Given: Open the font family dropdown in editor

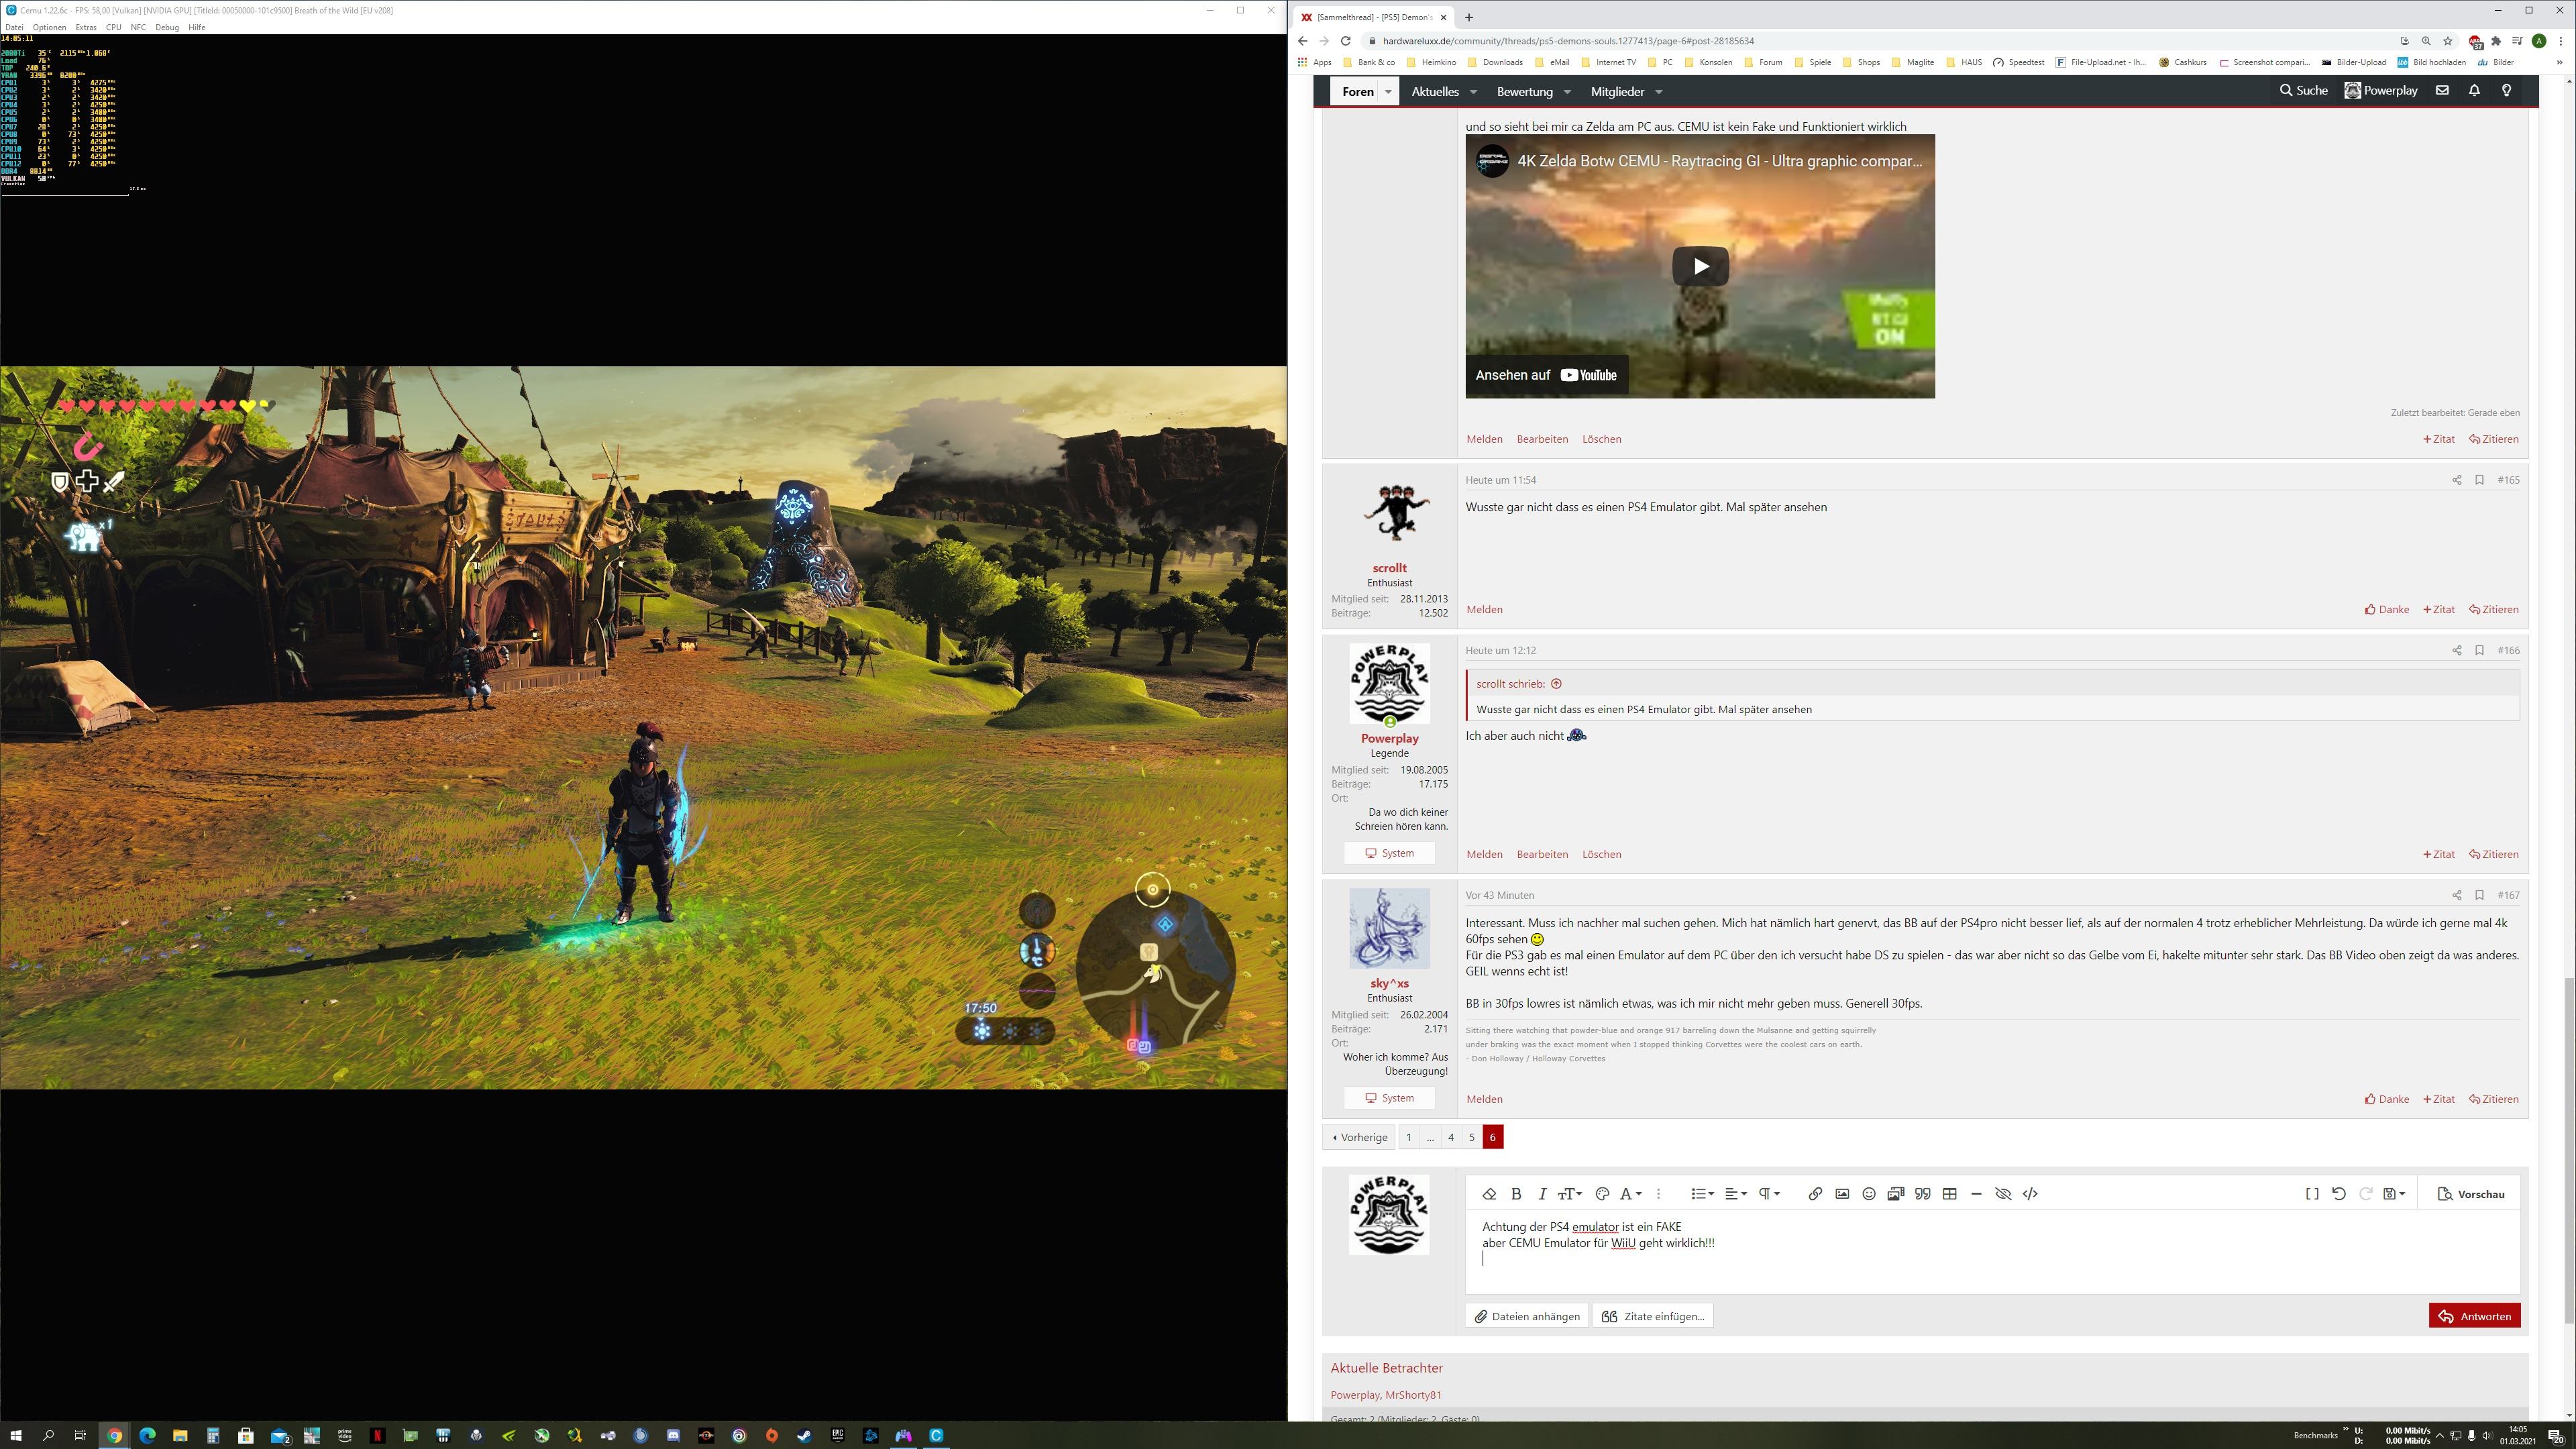Looking at the screenshot, I should tap(1630, 1194).
